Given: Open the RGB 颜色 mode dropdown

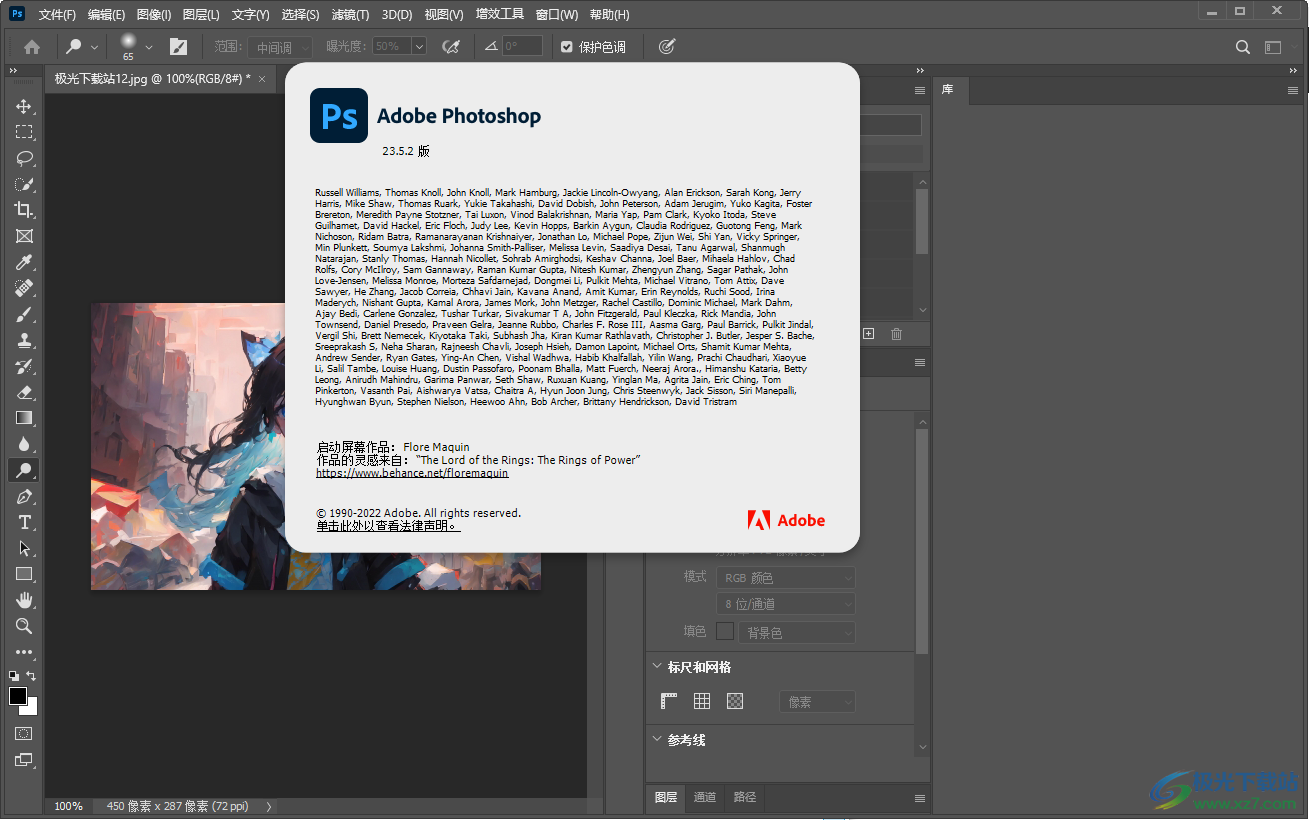Looking at the screenshot, I should click(x=786, y=578).
